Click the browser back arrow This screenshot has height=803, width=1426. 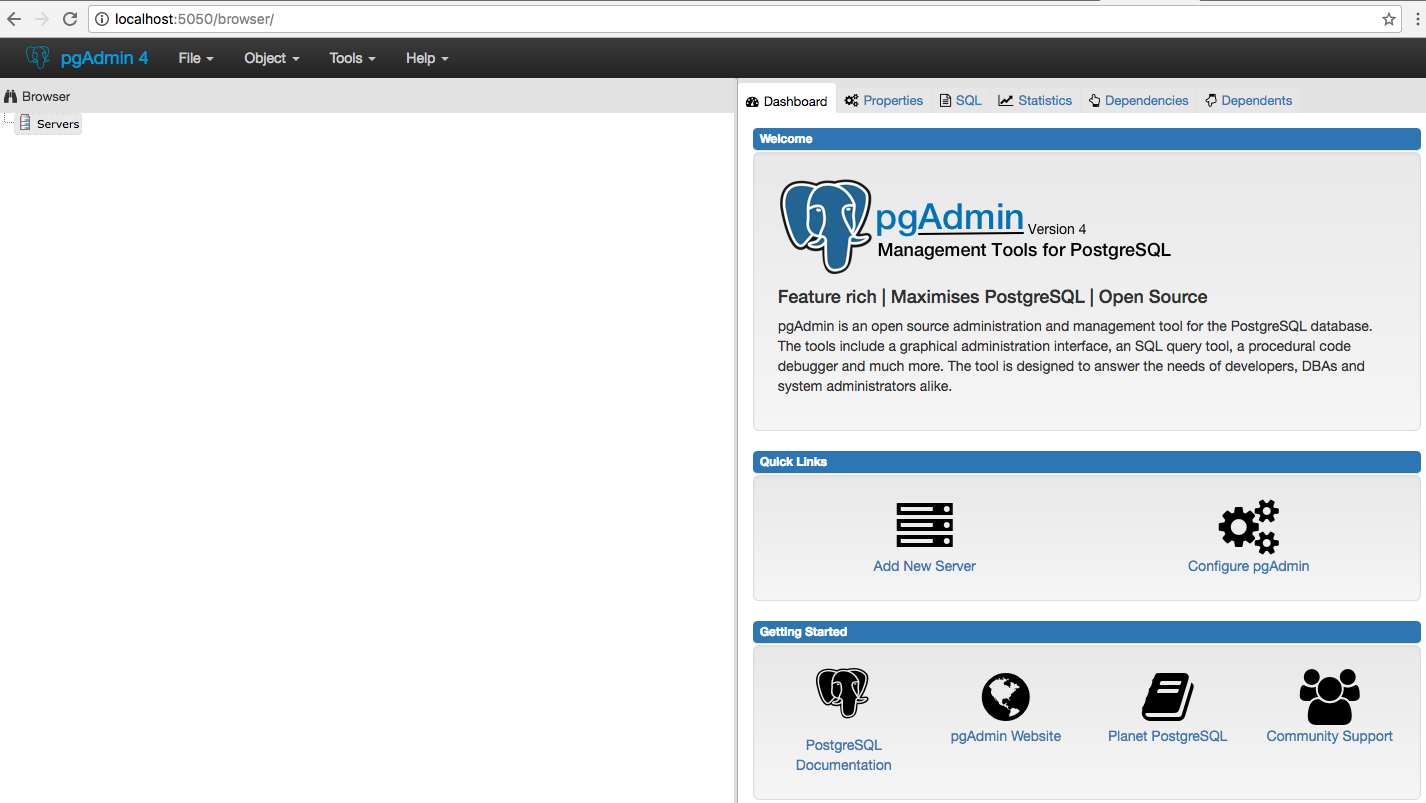click(14, 19)
